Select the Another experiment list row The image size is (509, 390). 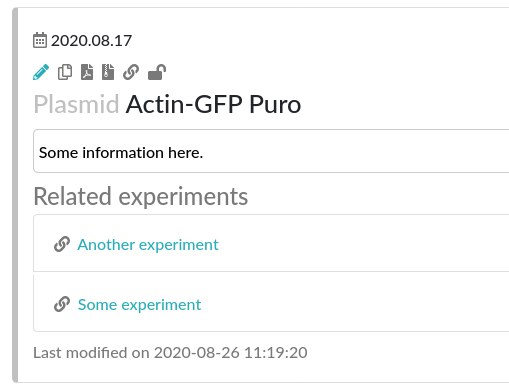pos(271,243)
